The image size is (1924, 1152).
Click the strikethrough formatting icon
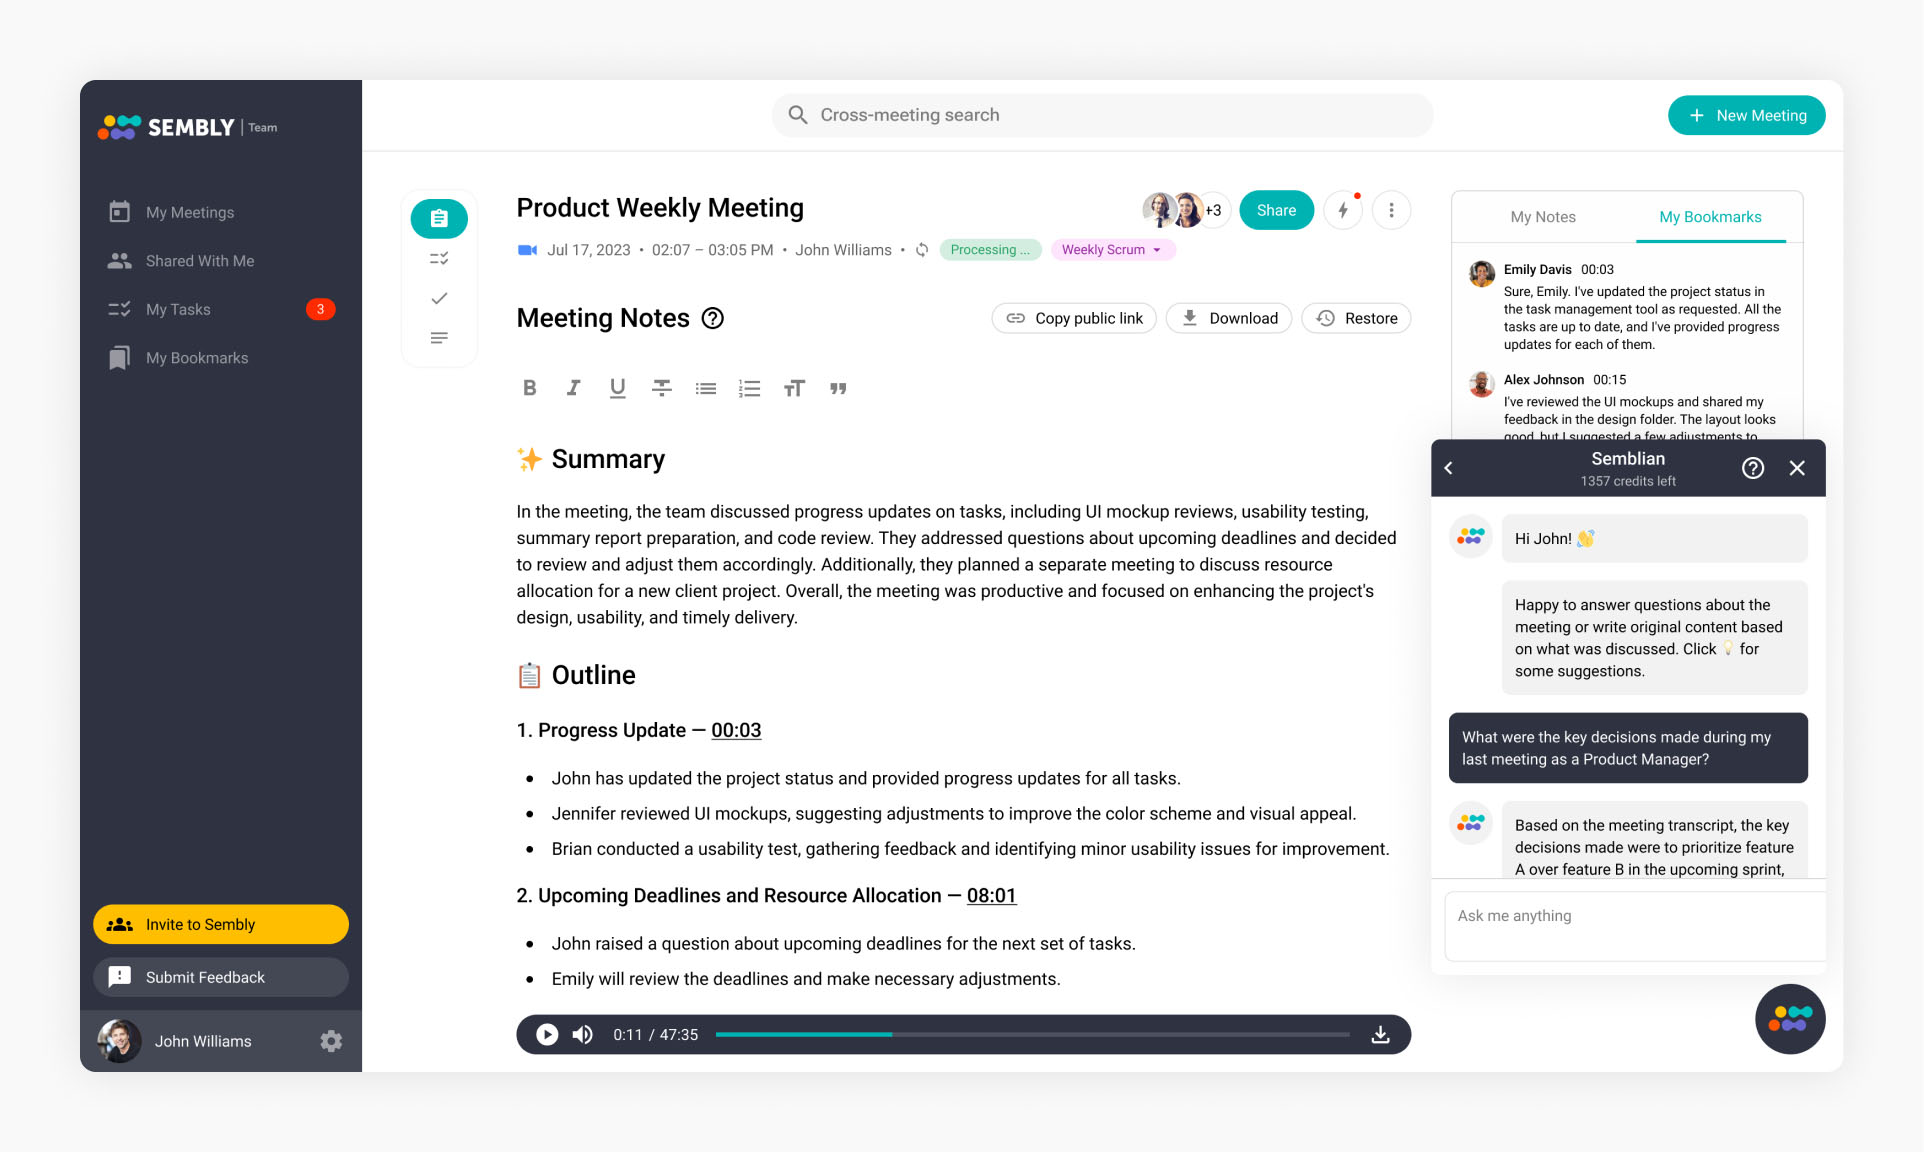tap(661, 387)
